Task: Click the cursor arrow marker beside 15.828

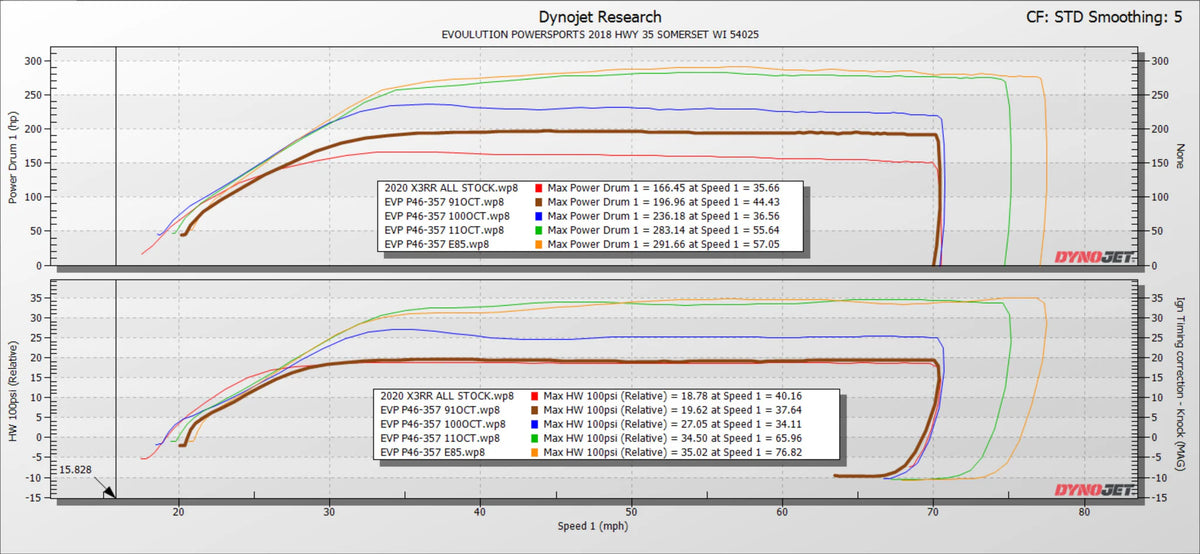Action: point(109,491)
